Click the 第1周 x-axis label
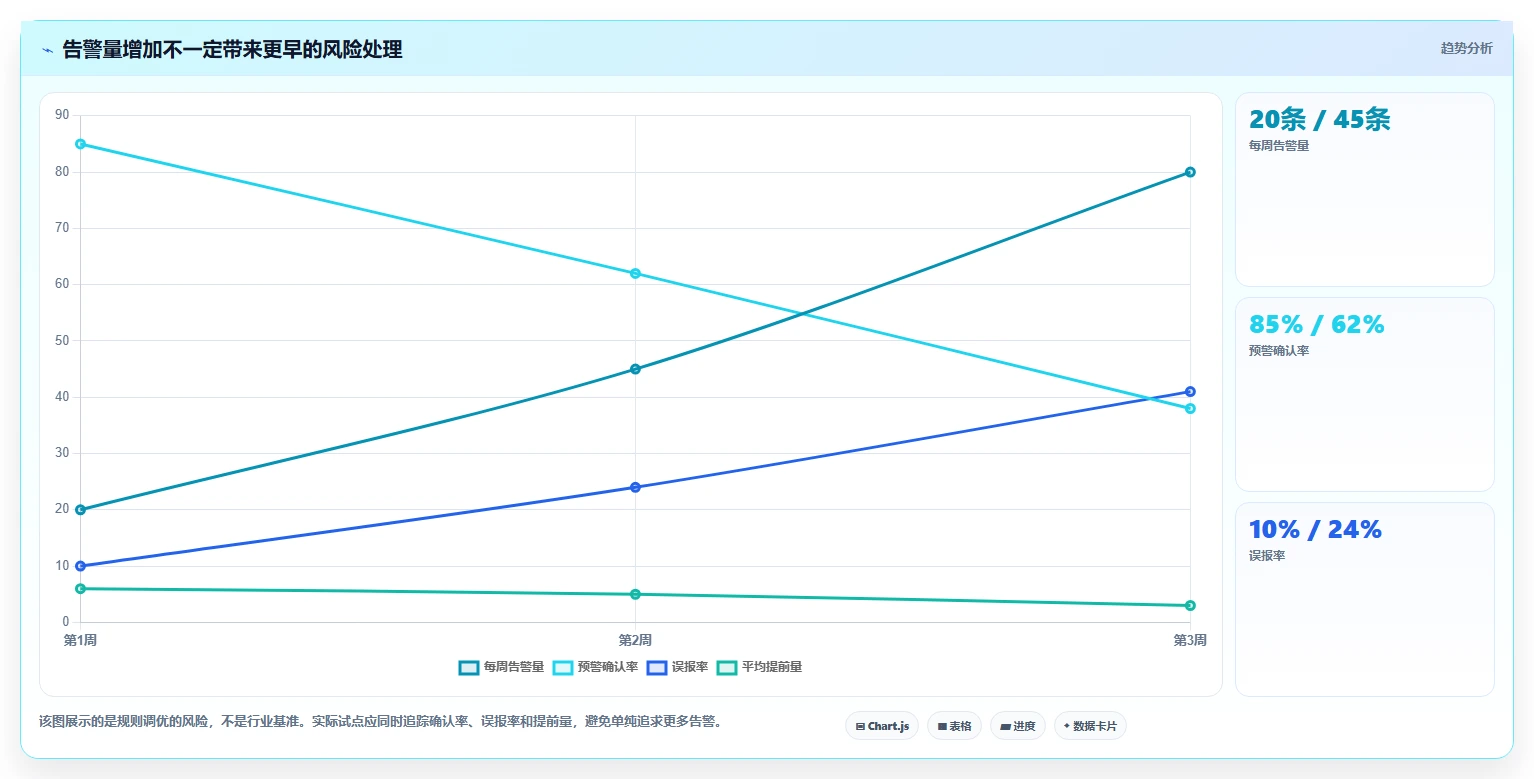The image size is (1534, 779). [80, 640]
